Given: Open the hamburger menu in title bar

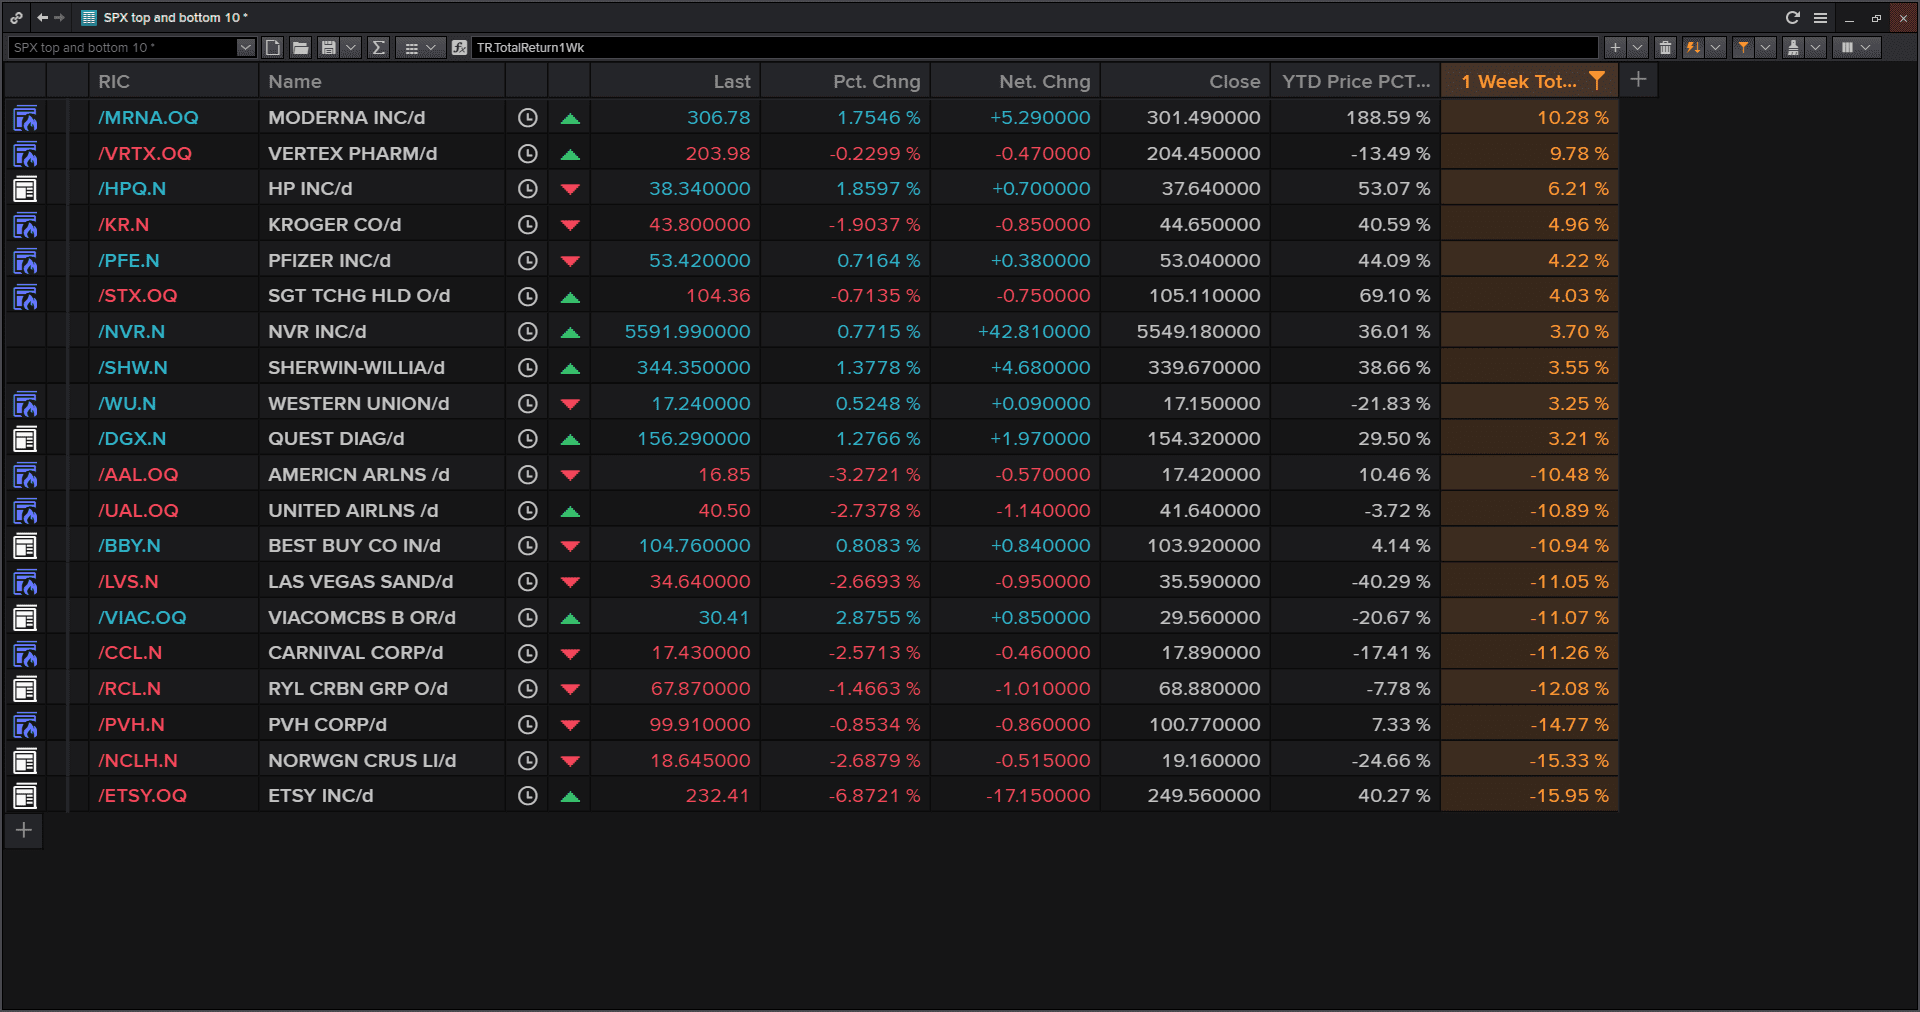Looking at the screenshot, I should pyautogui.click(x=1820, y=17).
